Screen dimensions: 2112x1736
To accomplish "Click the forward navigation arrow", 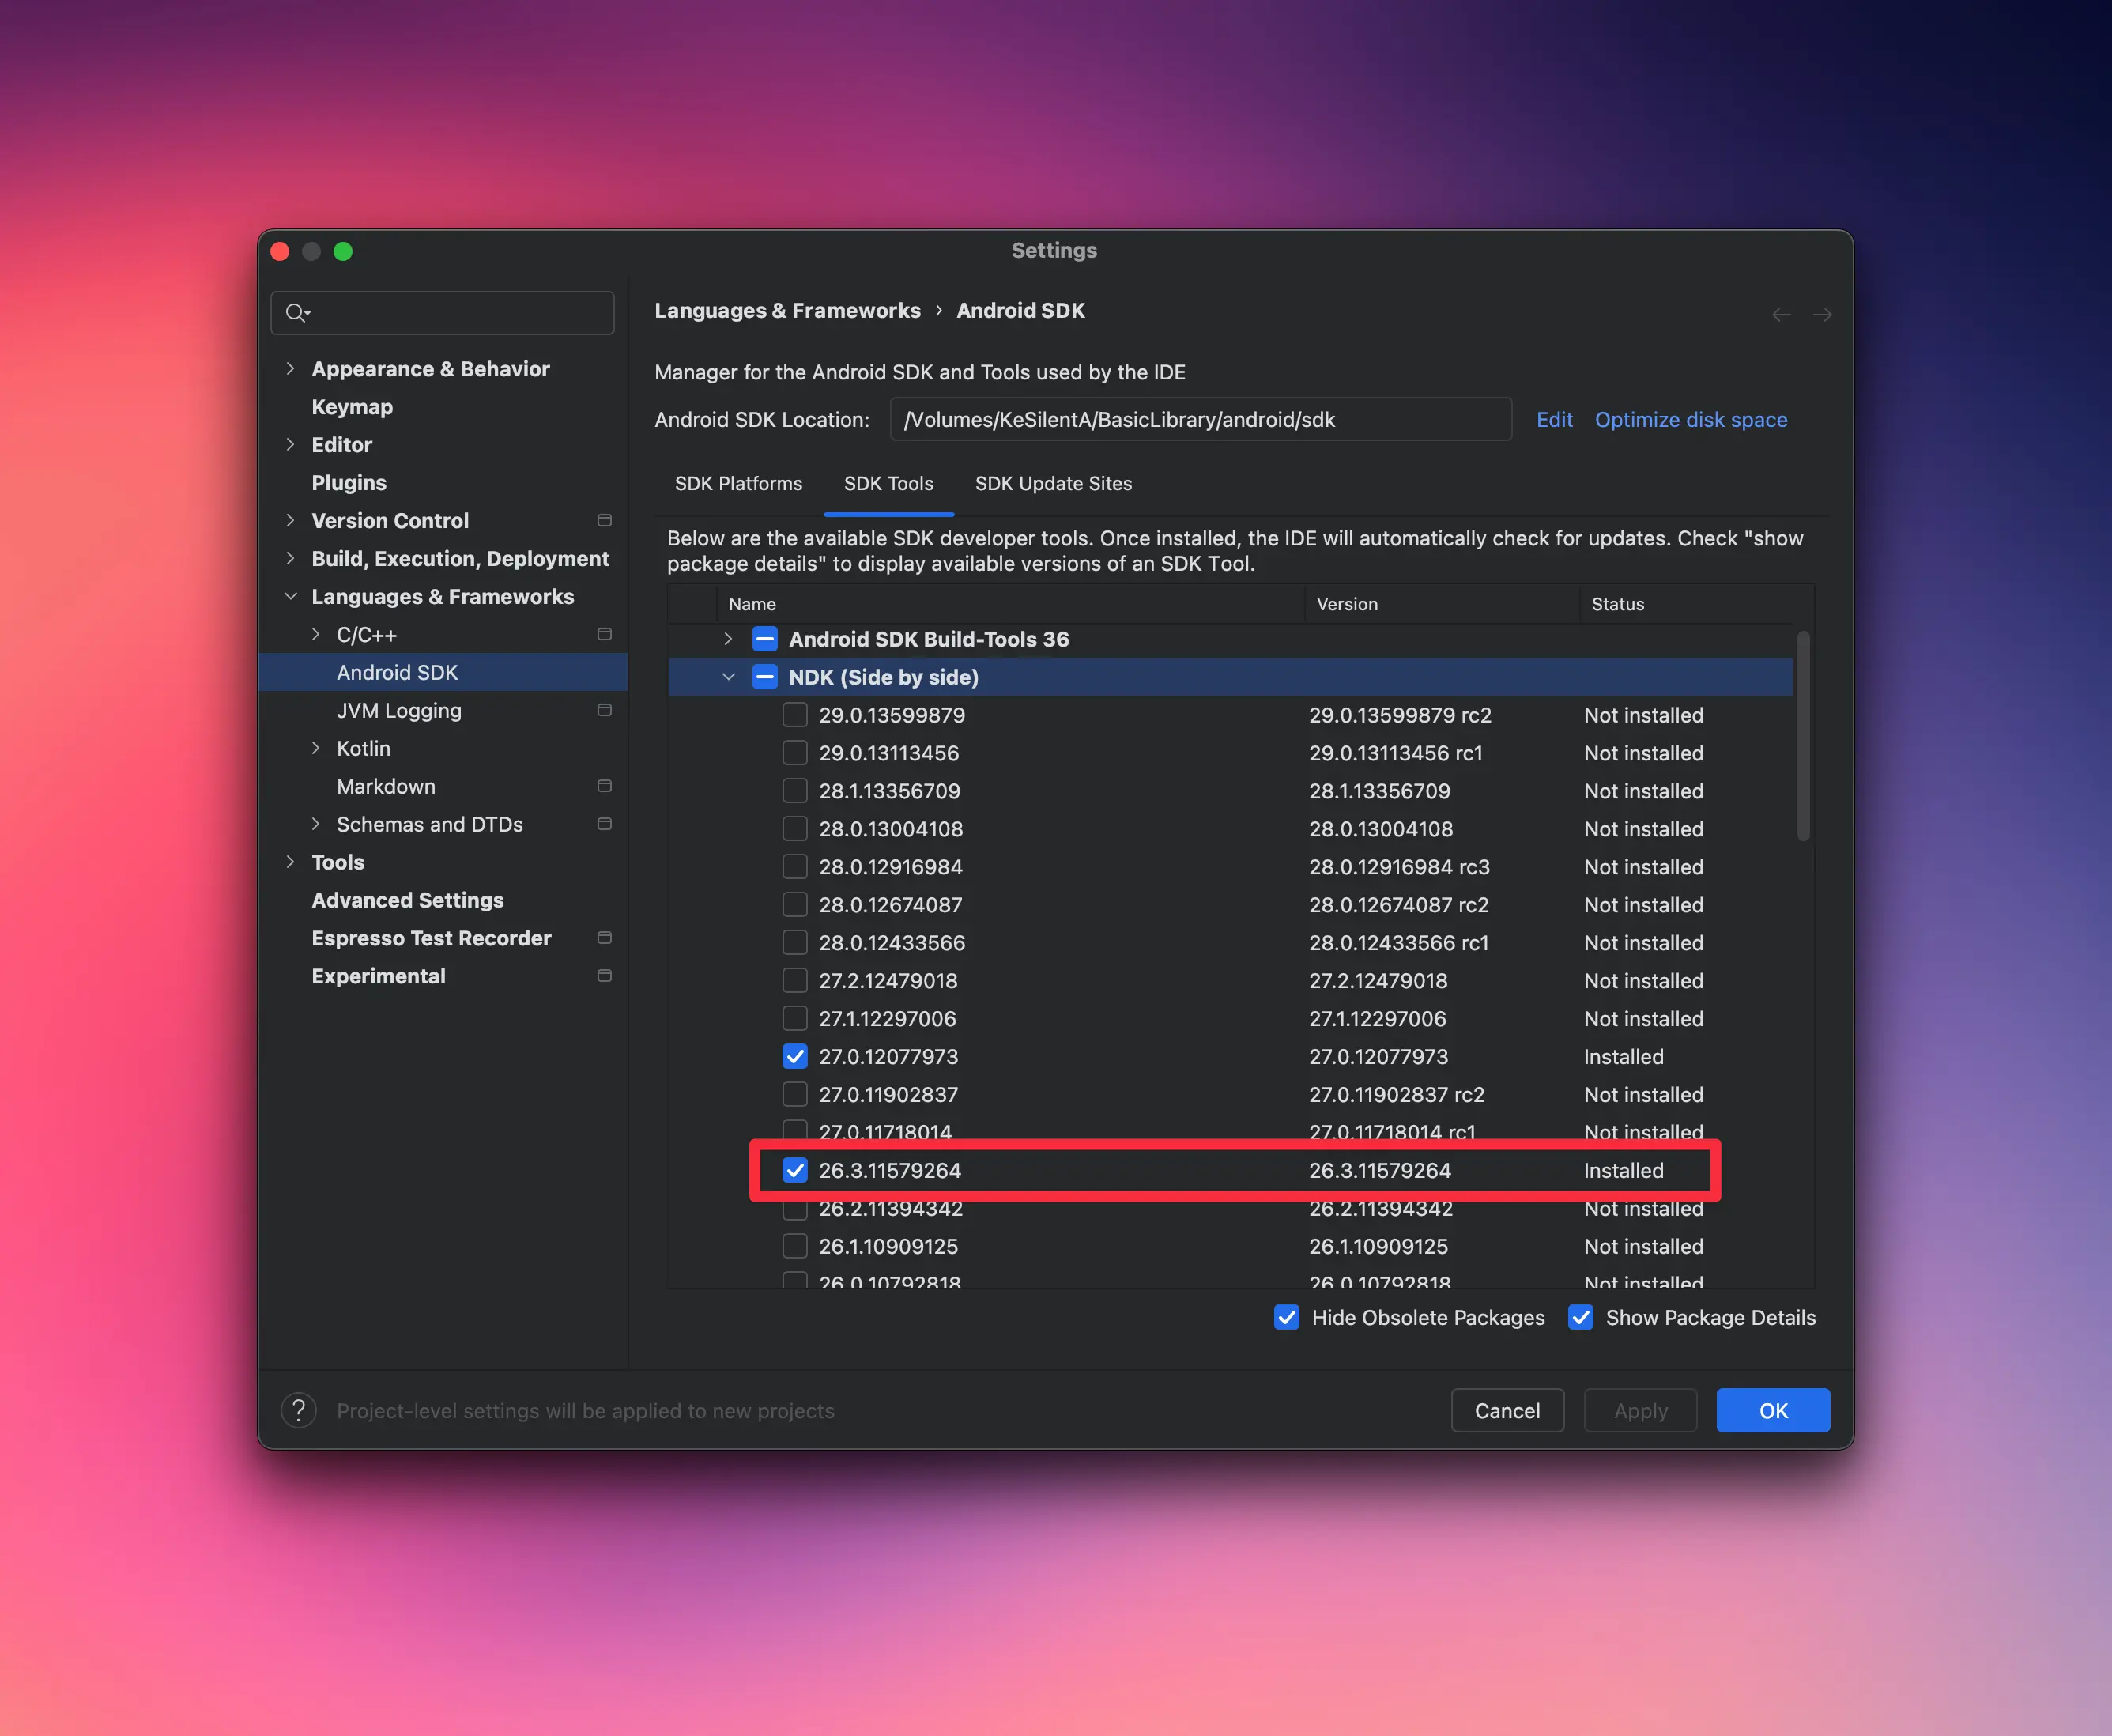I will pos(1822,314).
